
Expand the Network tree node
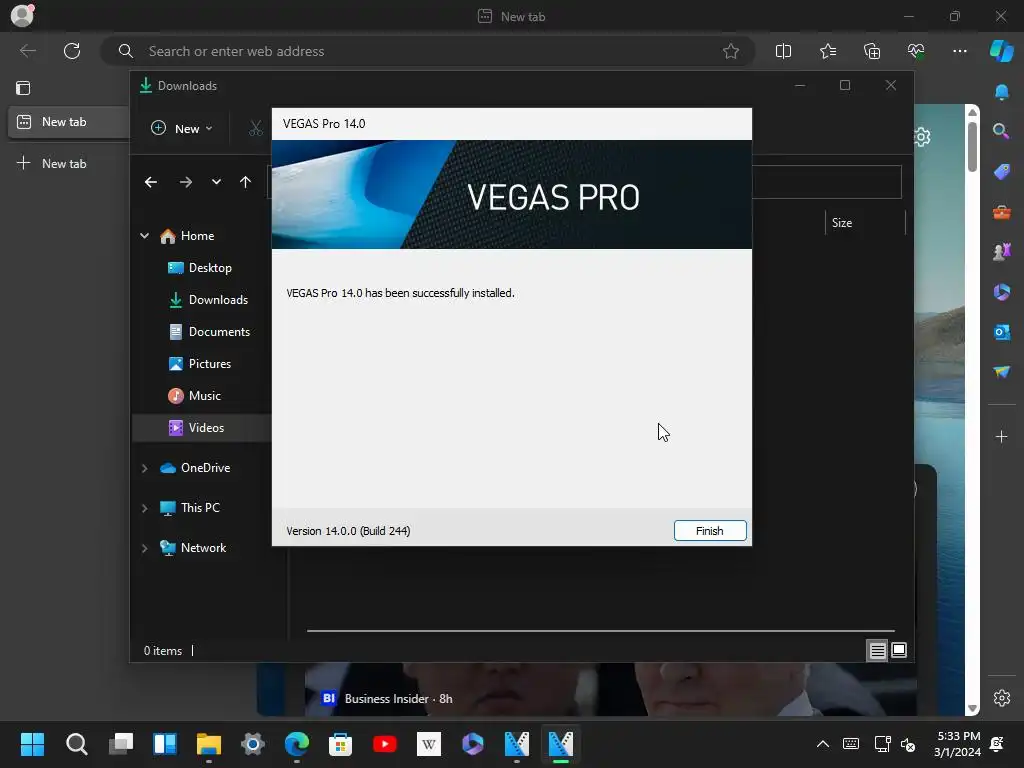tap(144, 548)
